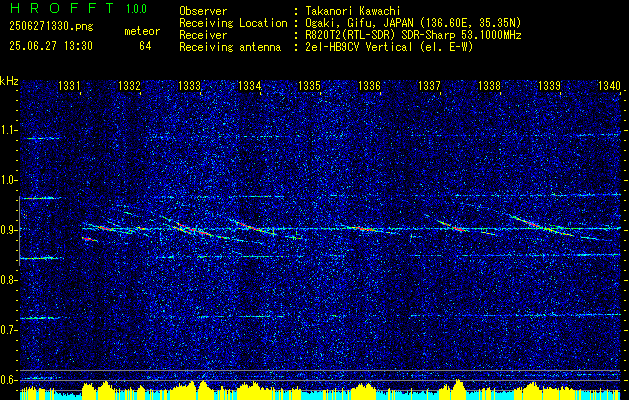The width and height of the screenshot is (629, 400).
Task: Click the Receiver label
Action: [x=203, y=35]
